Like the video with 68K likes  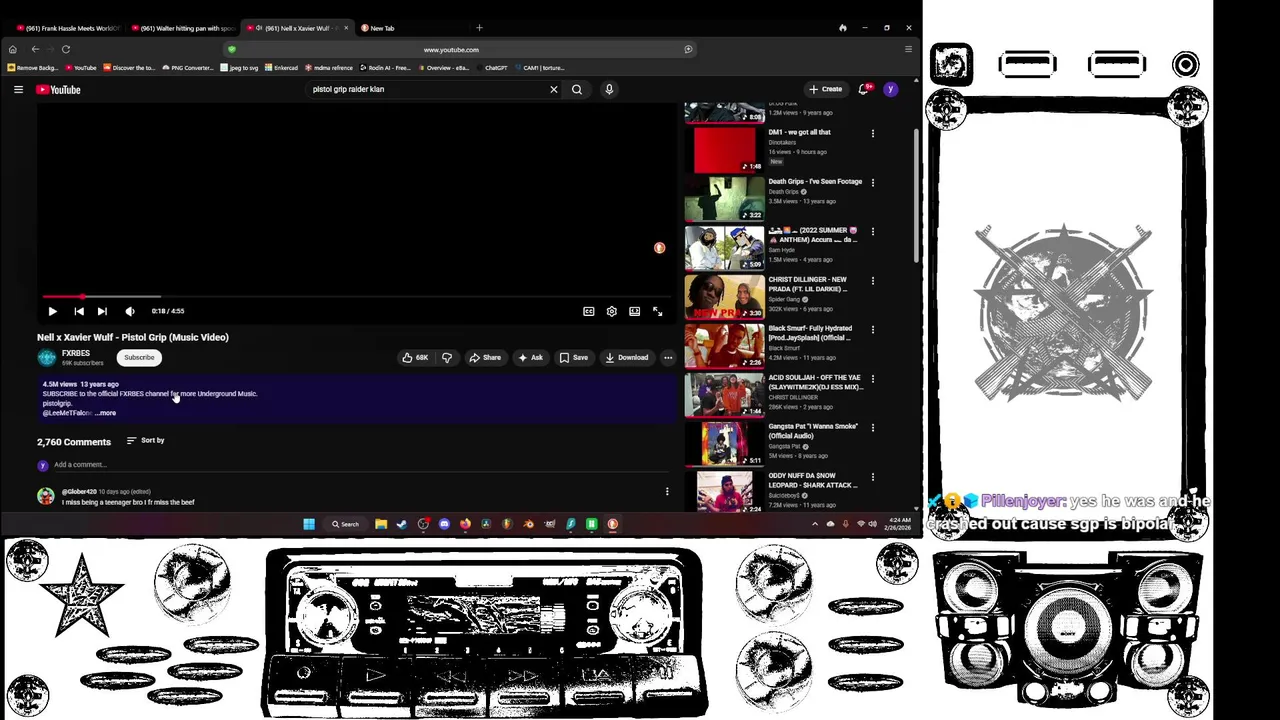[x=415, y=357]
